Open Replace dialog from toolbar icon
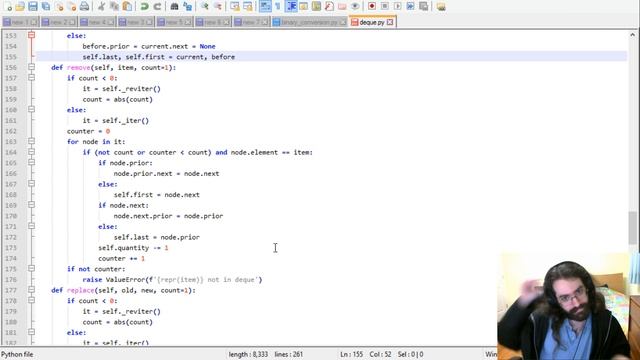 187,7
